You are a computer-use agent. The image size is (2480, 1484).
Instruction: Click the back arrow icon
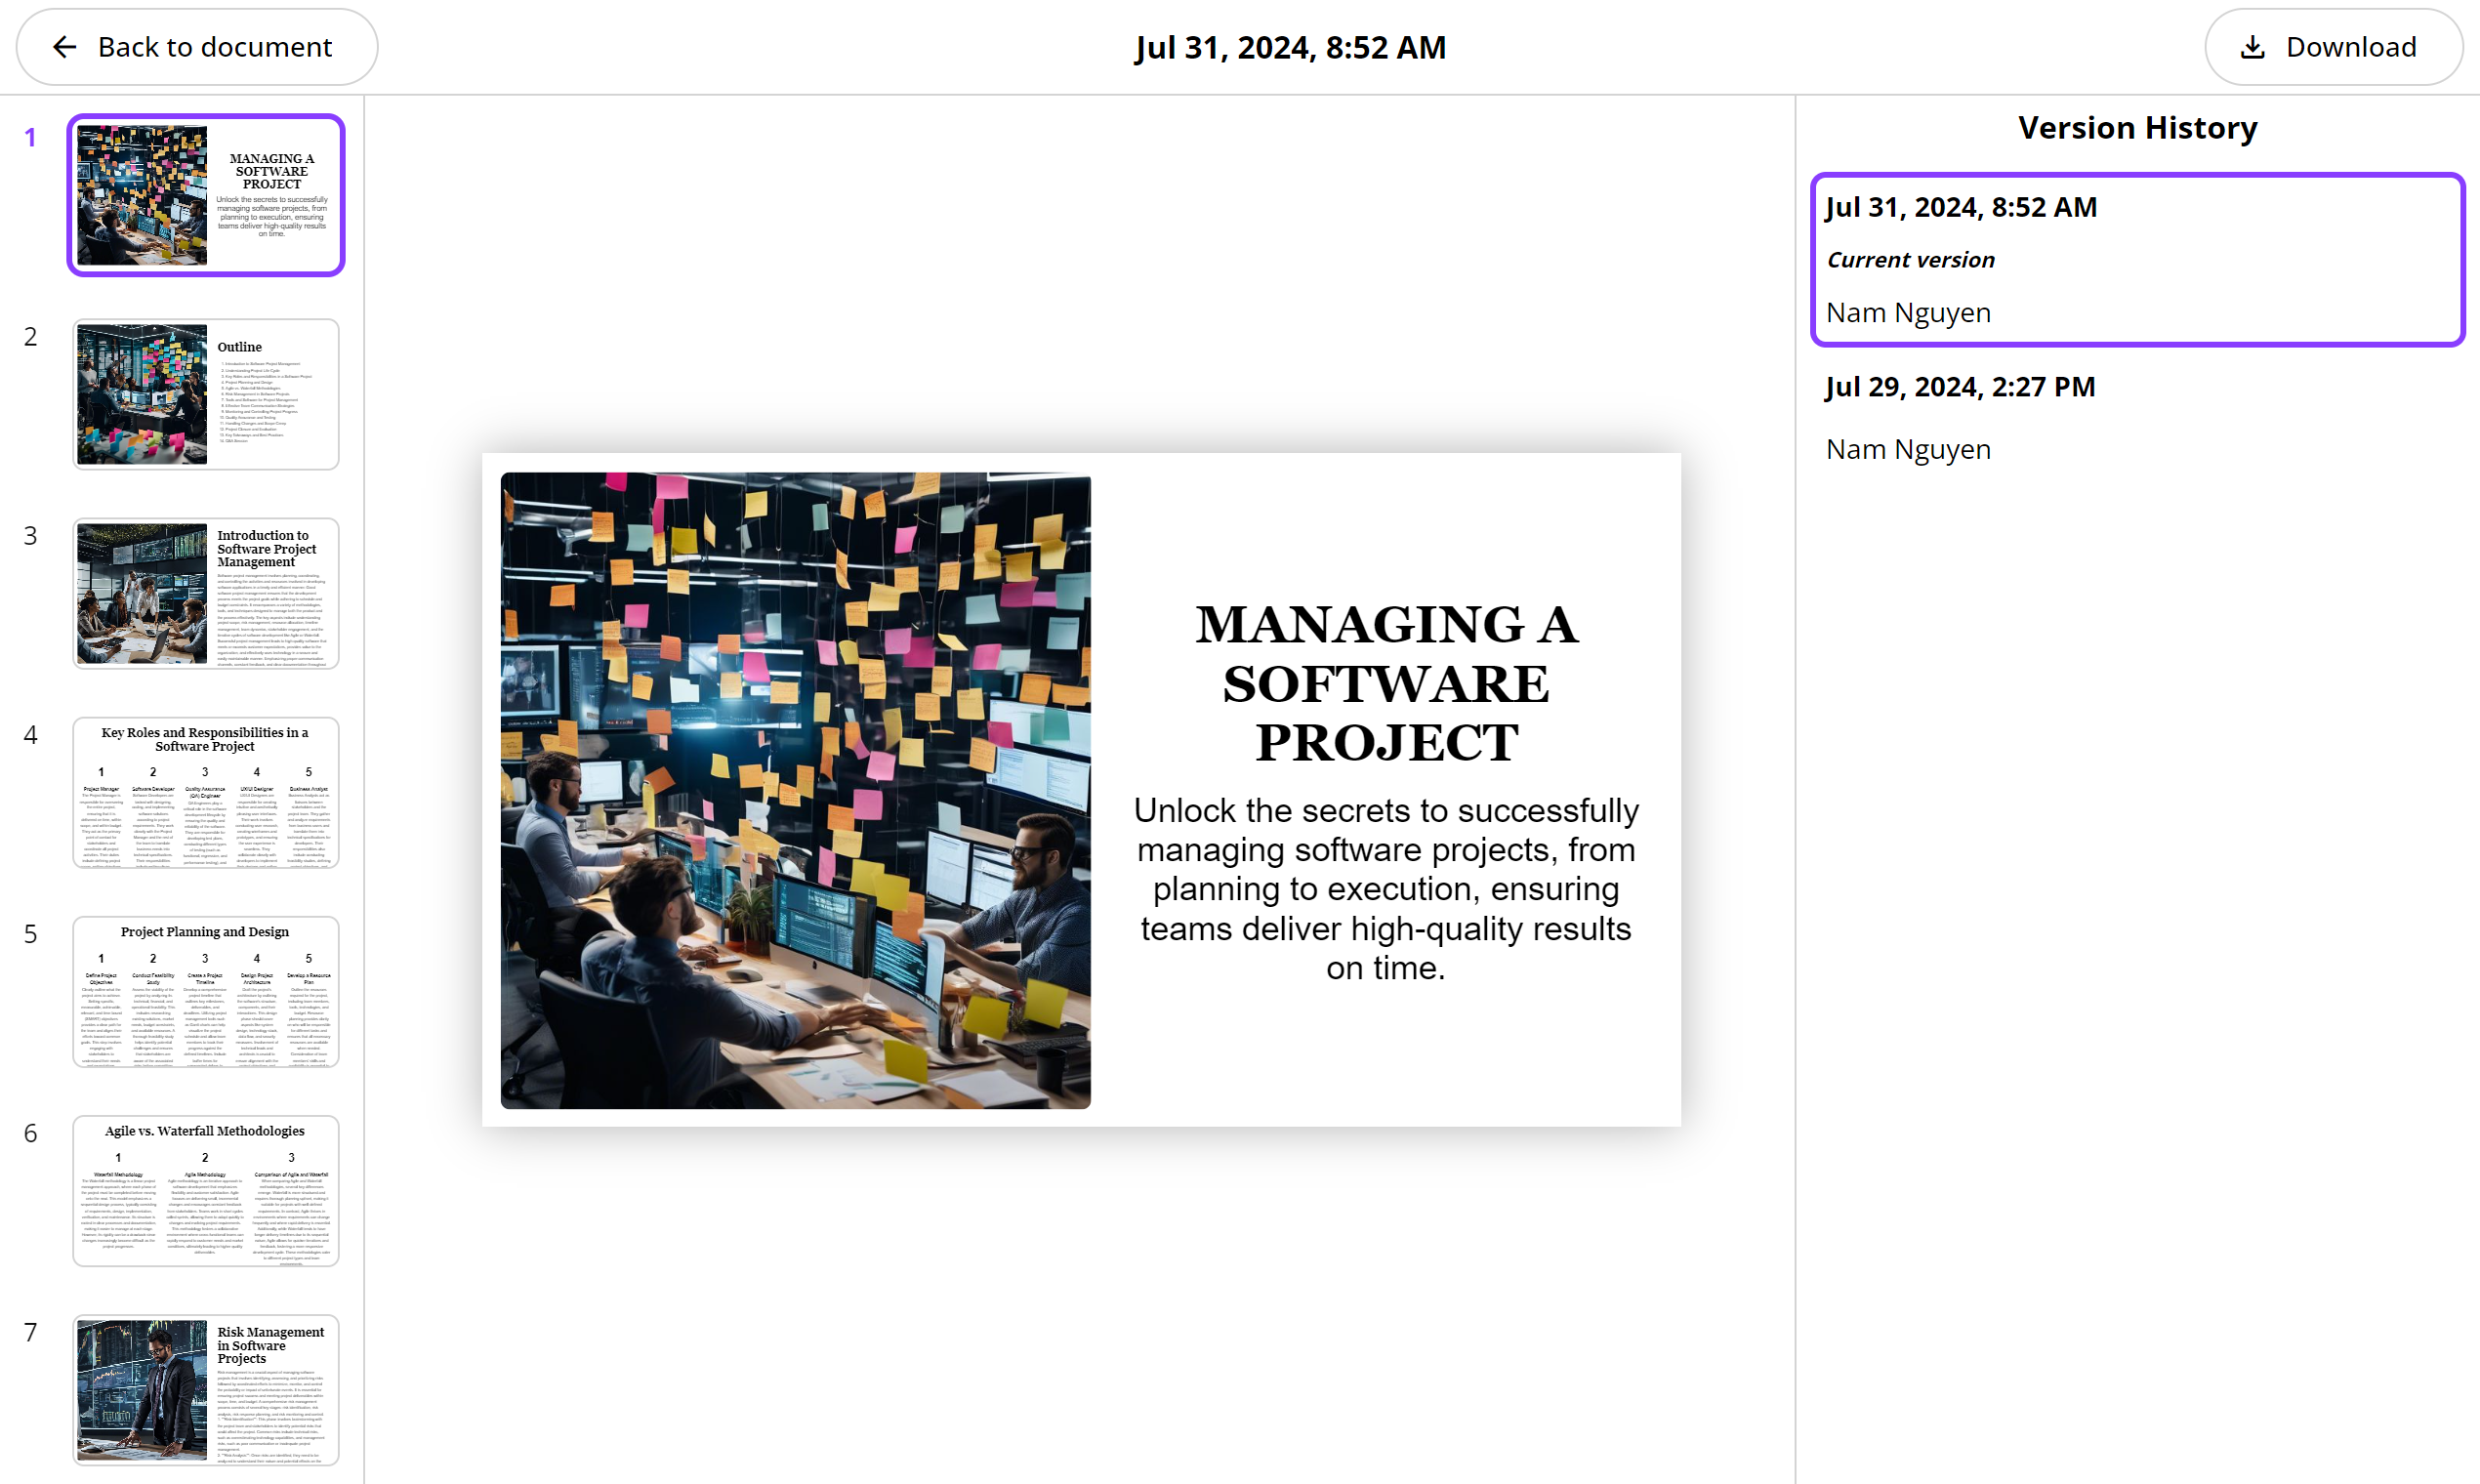coord(65,47)
